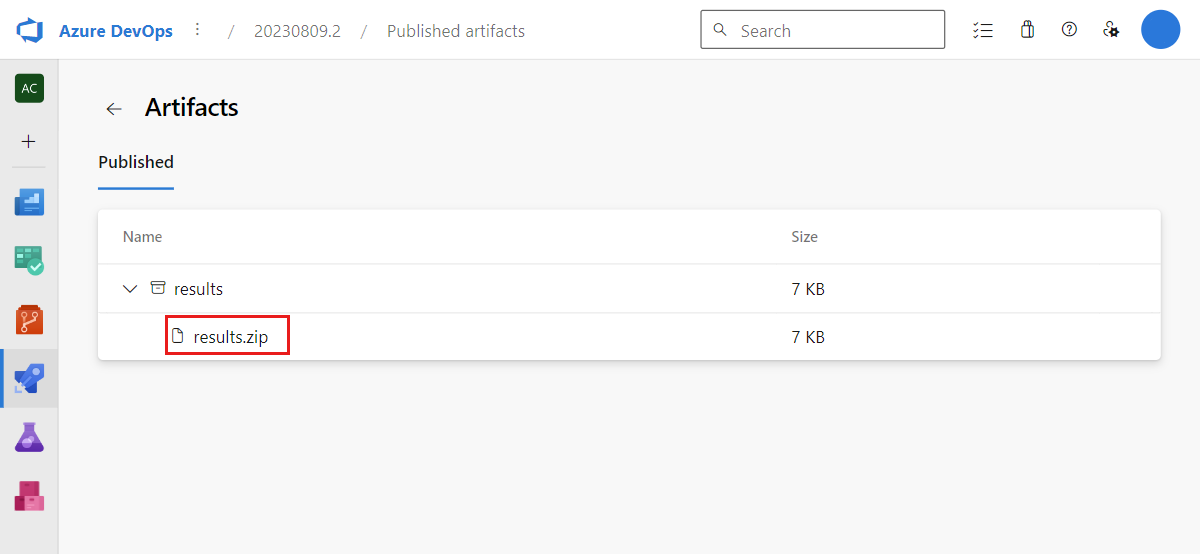
Task: Click the plus icon to add new
Action: tap(29, 142)
